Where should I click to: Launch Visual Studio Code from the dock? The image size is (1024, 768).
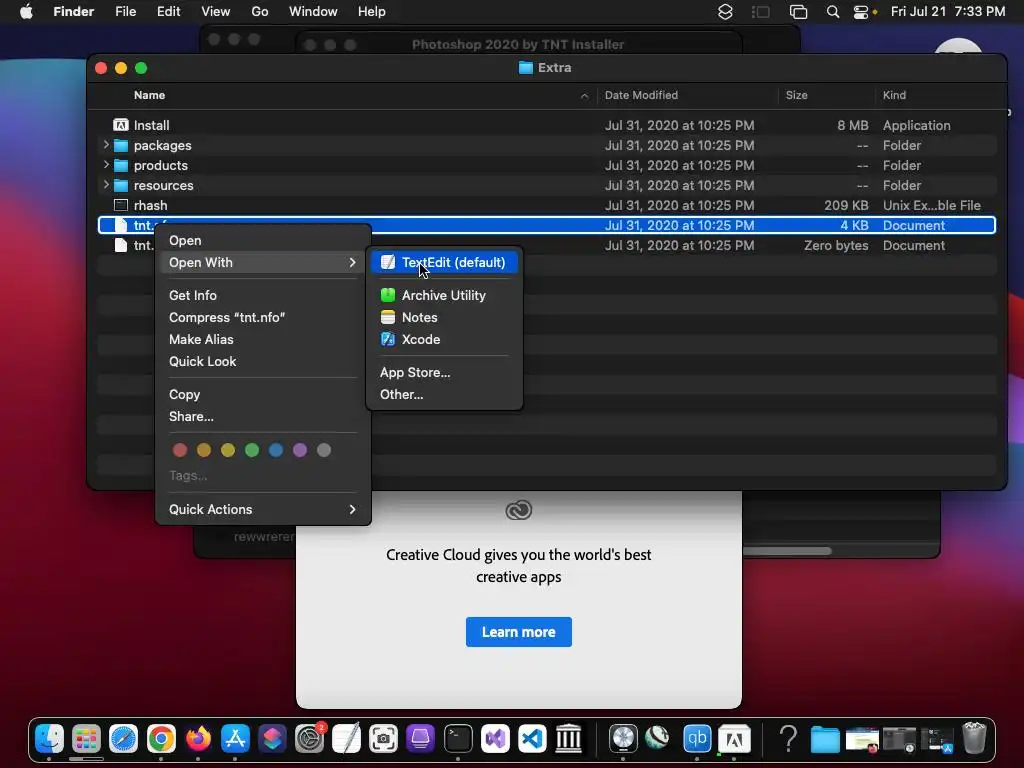tap(532, 739)
